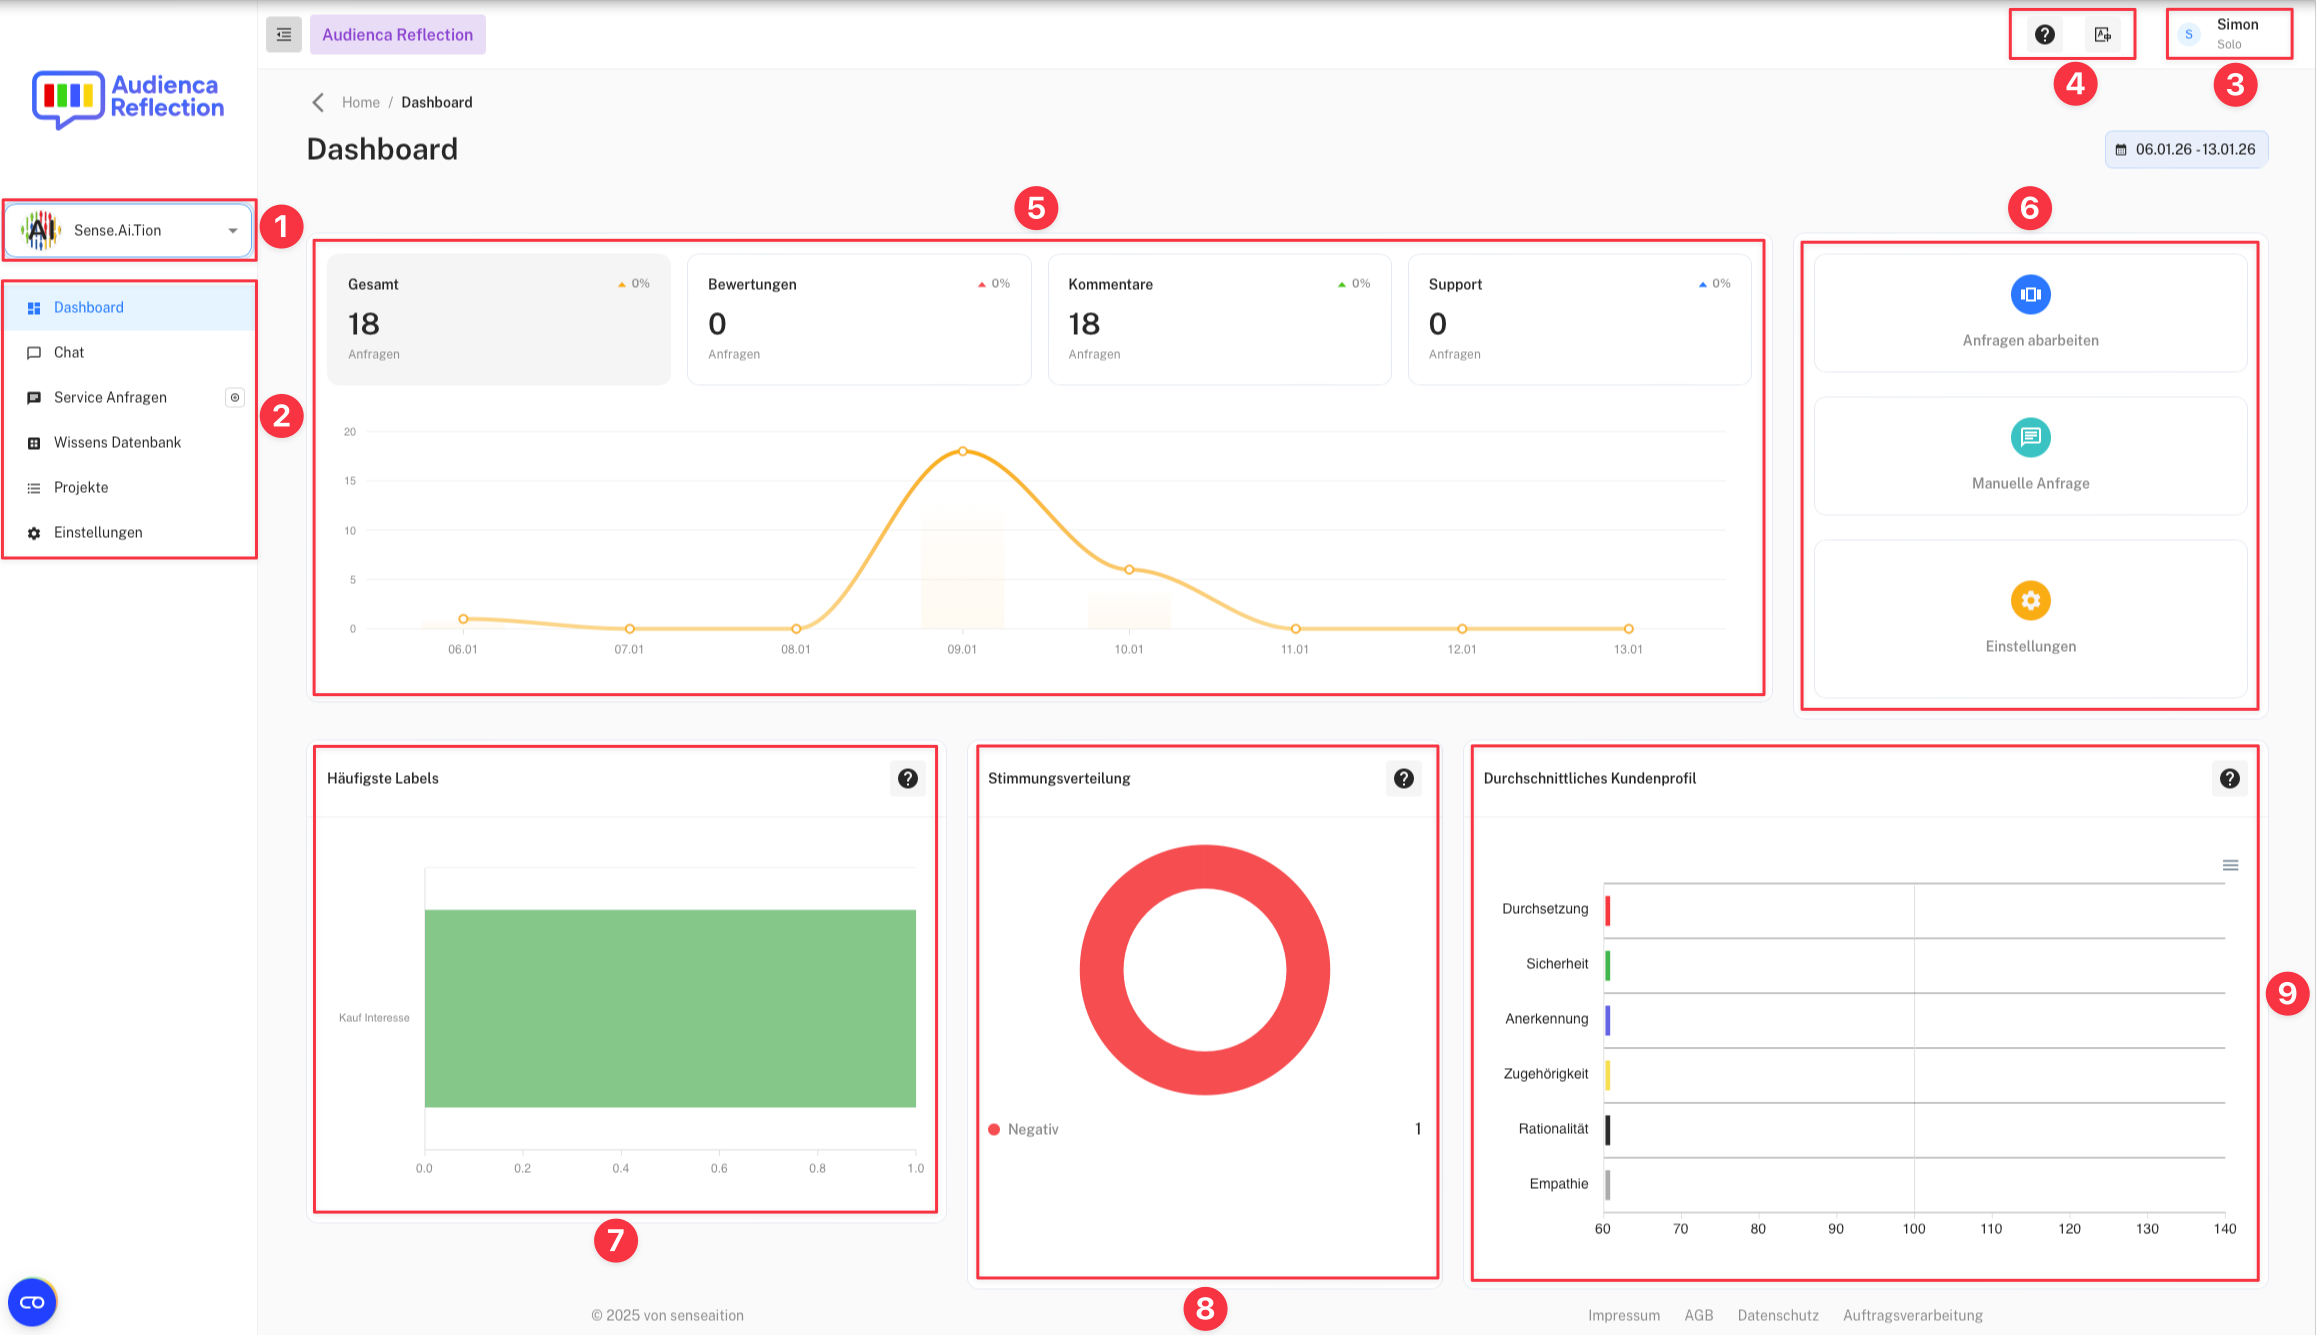The image size is (2316, 1335).
Task: Open the export menu on Kundenprofil chart
Action: point(2229,864)
